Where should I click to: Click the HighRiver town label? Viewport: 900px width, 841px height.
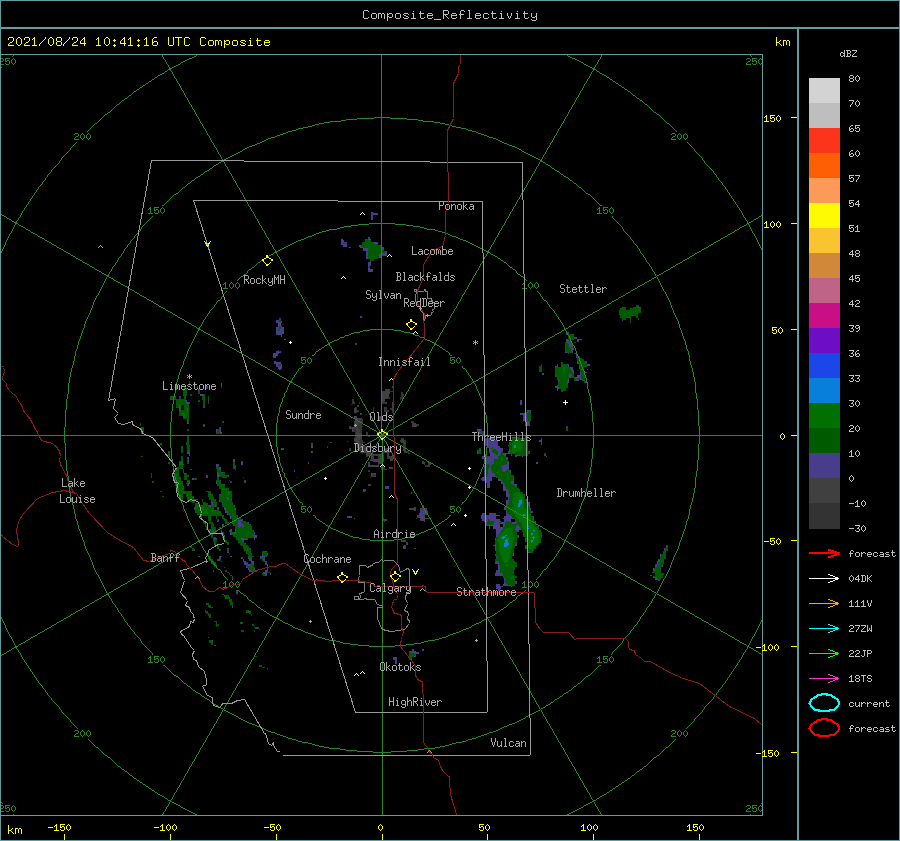pos(415,702)
